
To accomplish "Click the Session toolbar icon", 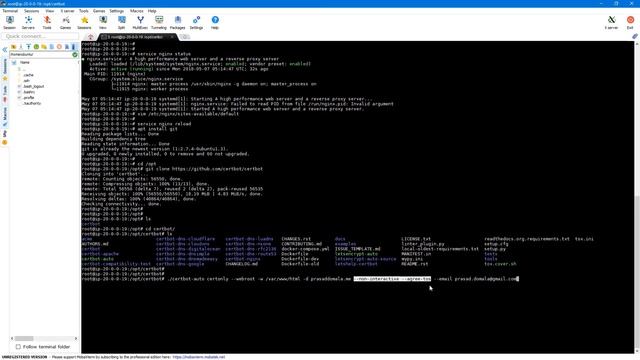I will point(9,22).
